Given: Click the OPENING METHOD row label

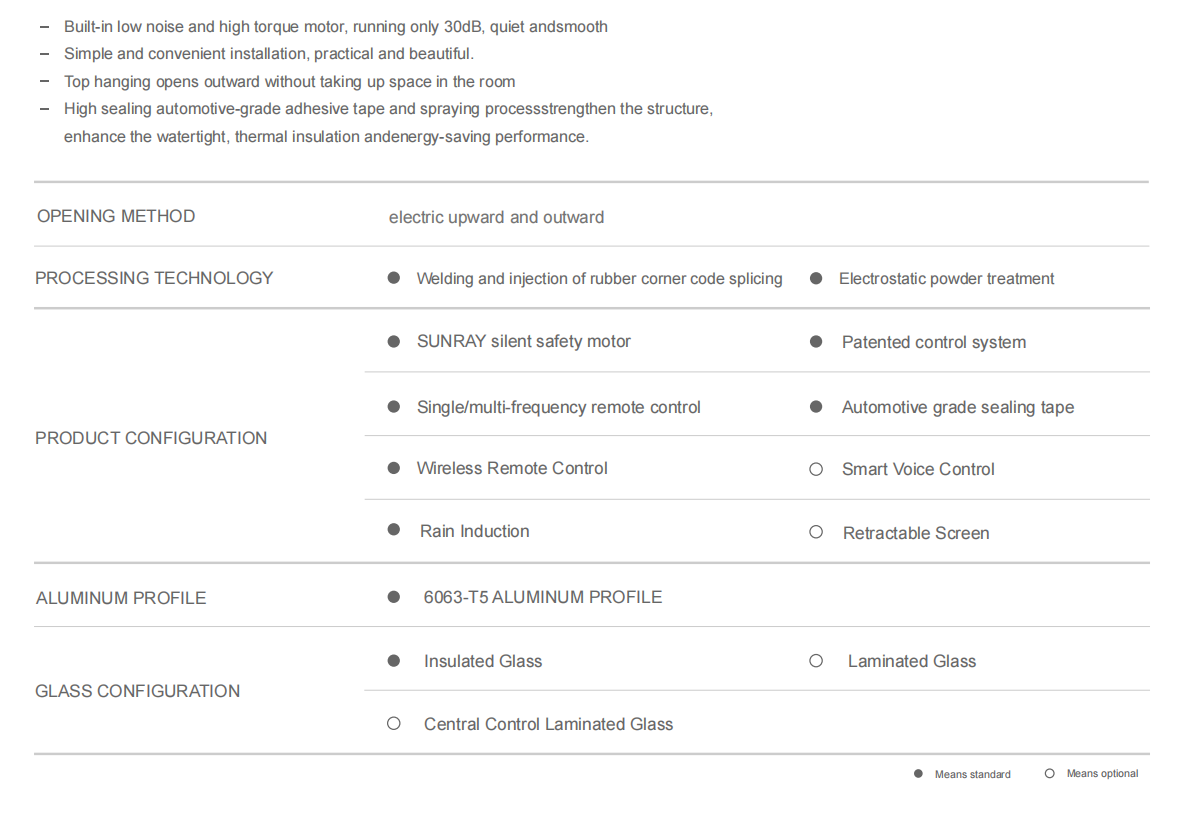Looking at the screenshot, I should click(x=116, y=216).
